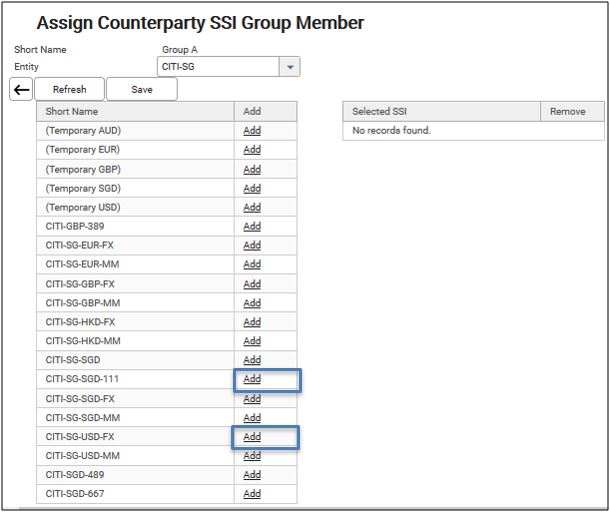Add the CITI-SGD-667 SSI
The width and height of the screenshot is (610, 512).
252,494
